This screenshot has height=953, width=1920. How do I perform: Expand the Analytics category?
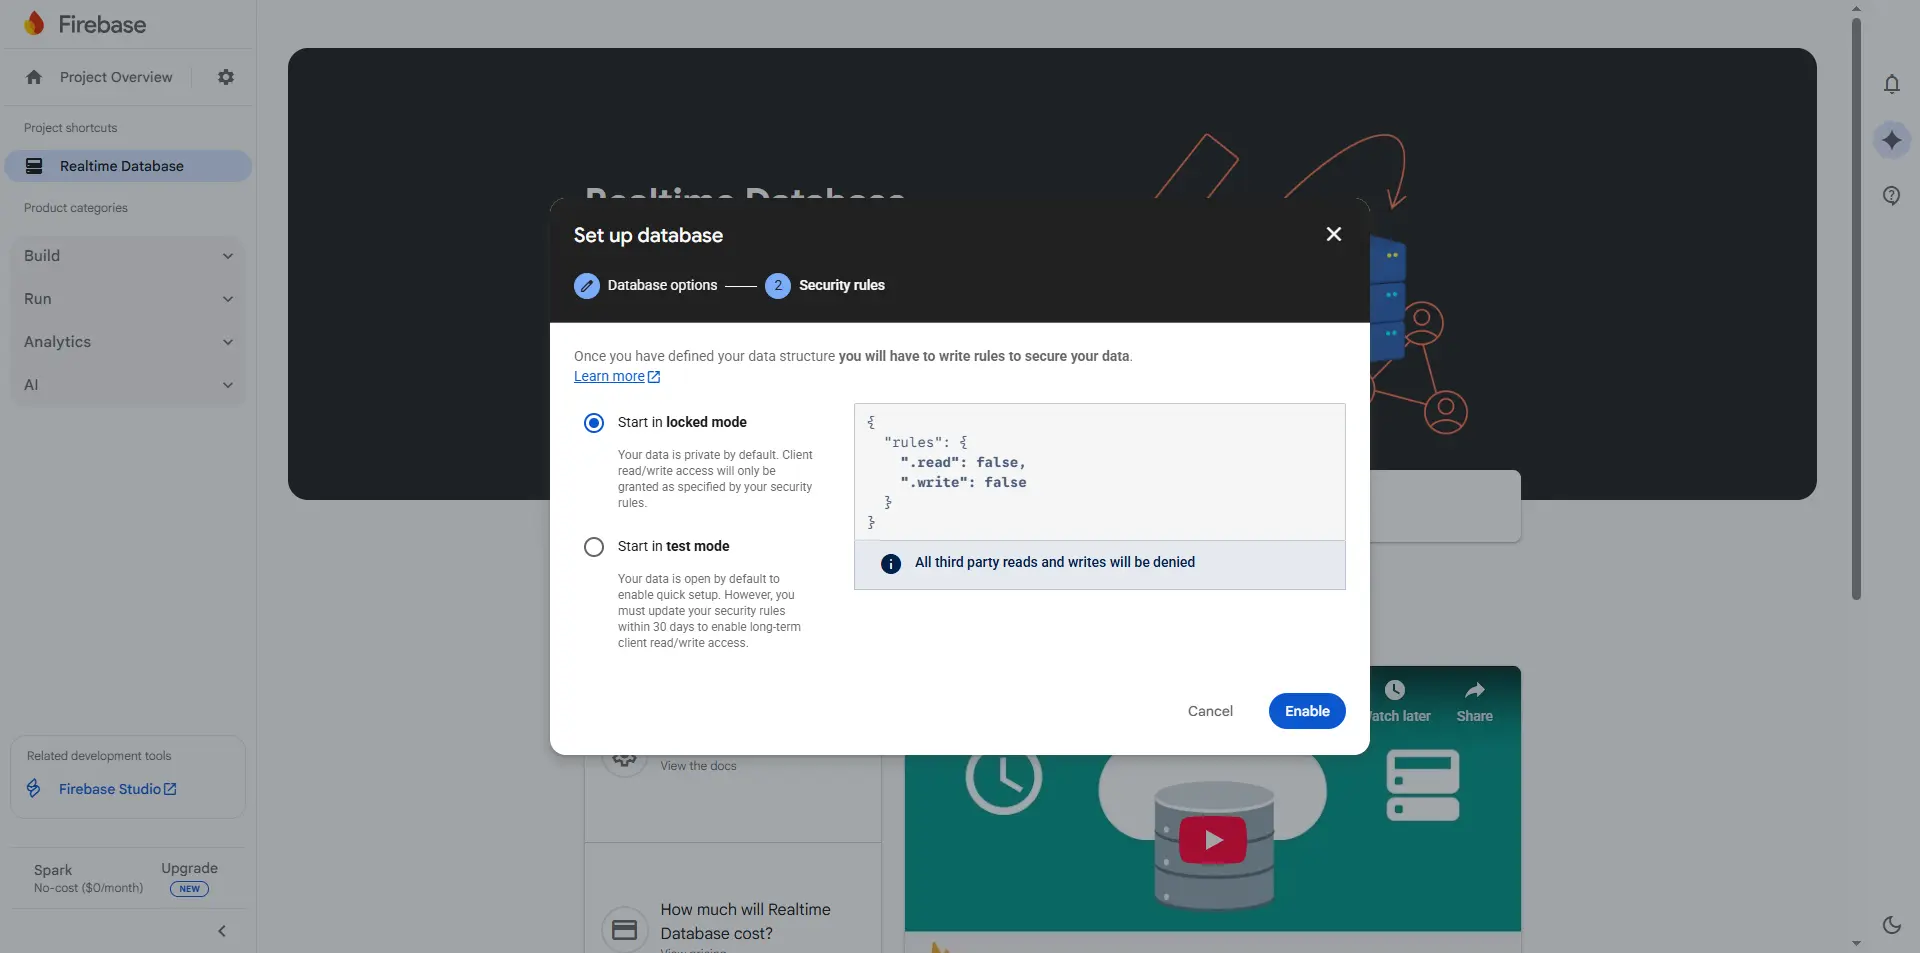(x=128, y=342)
